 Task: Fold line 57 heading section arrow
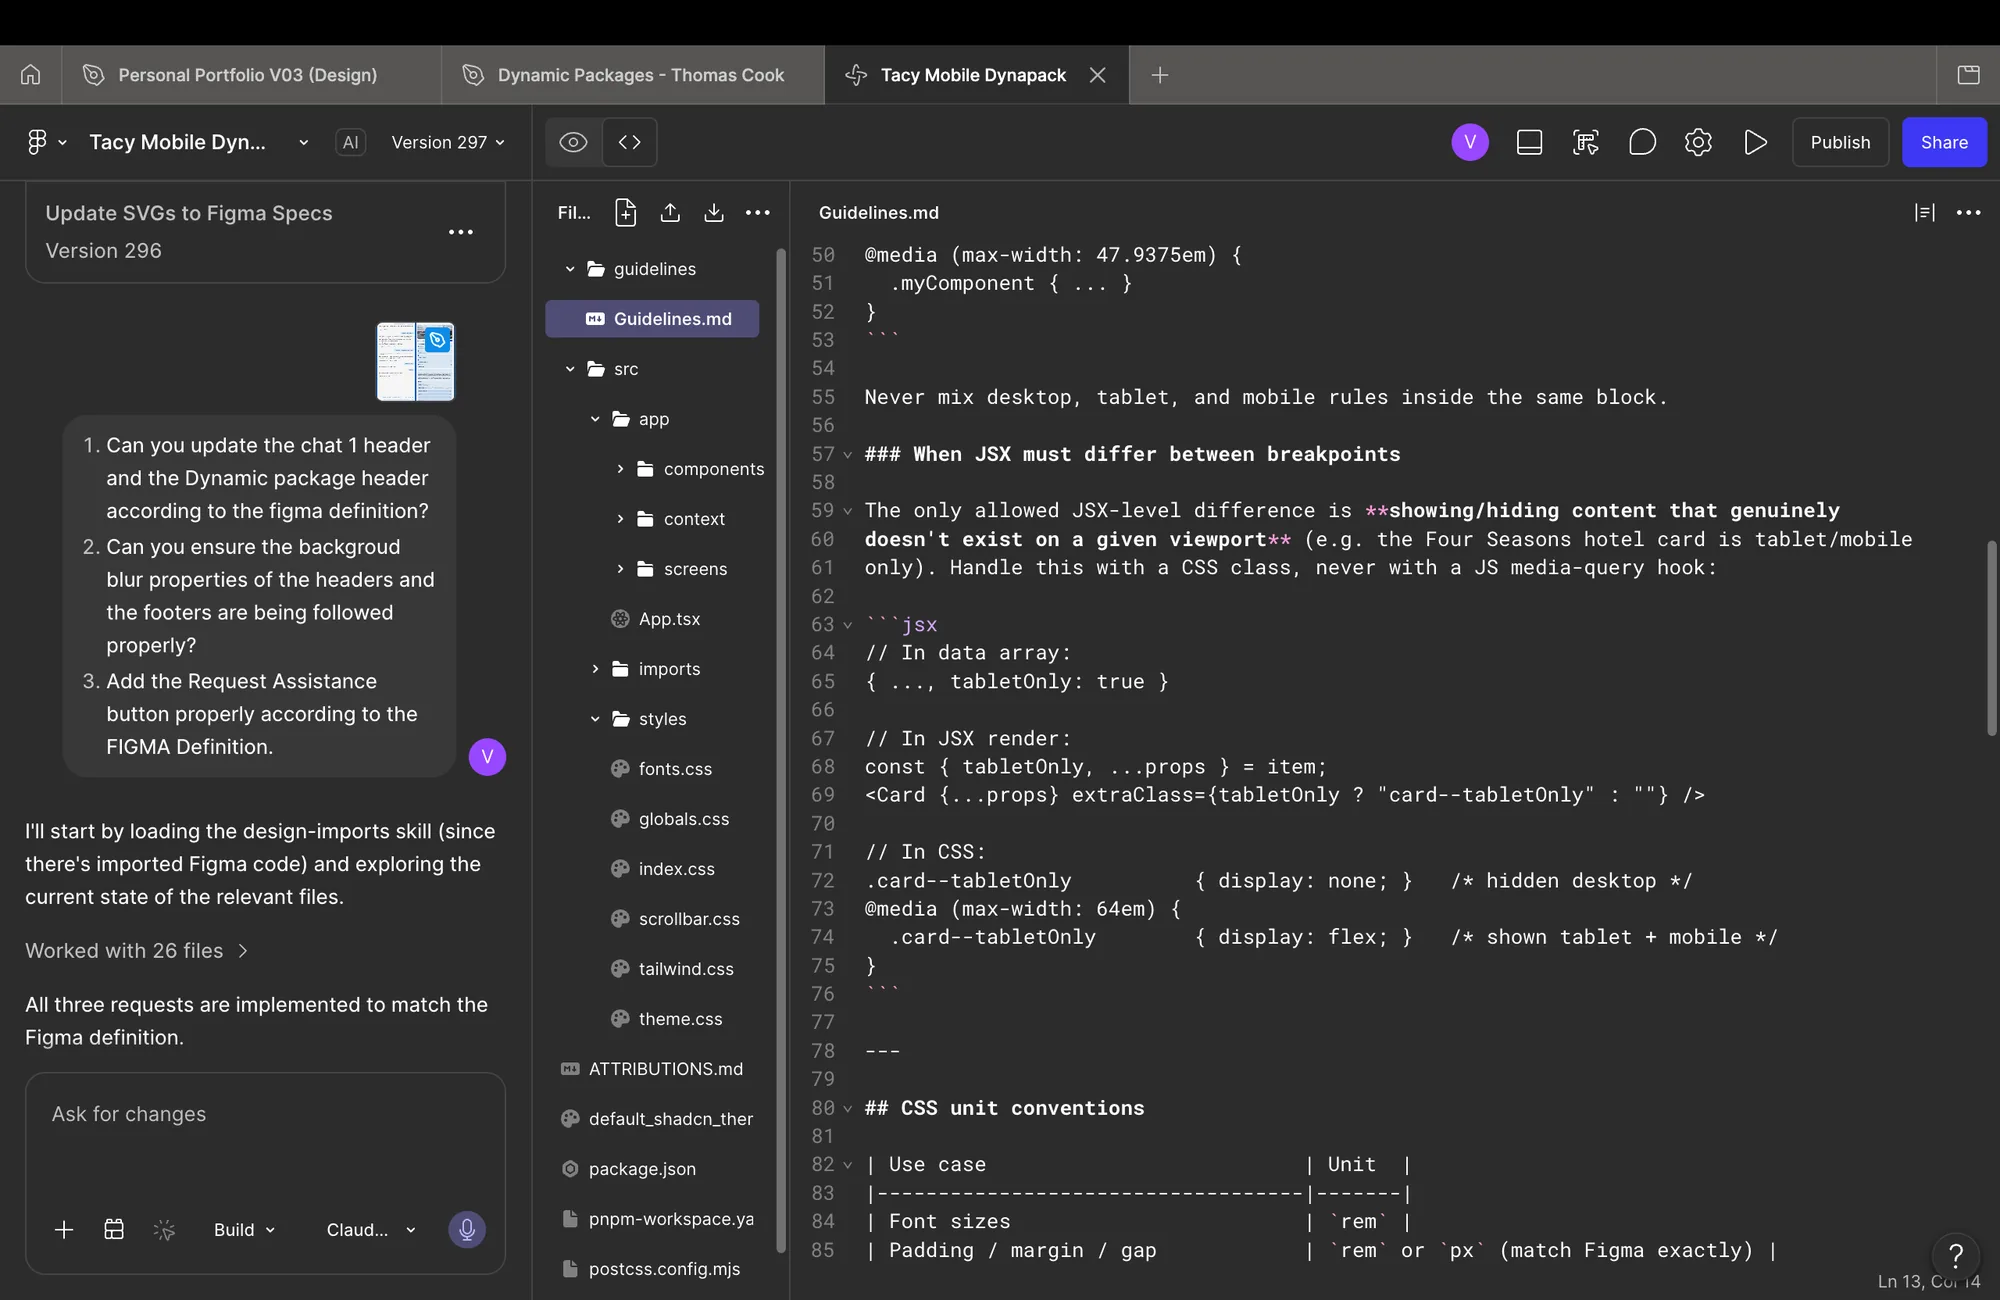[x=848, y=455]
